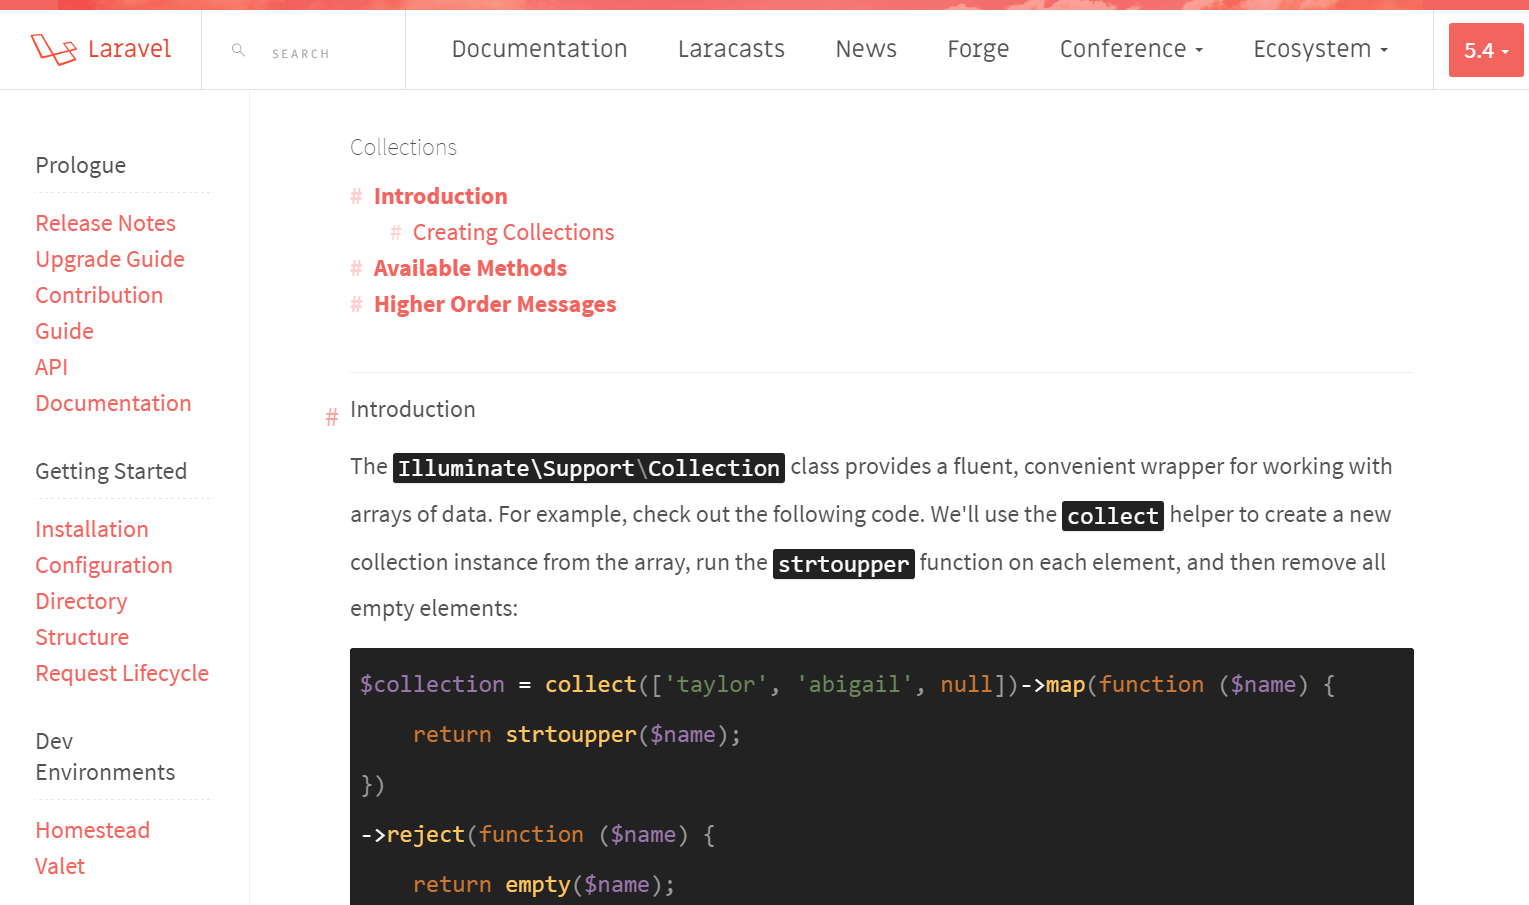
Task: Select Laracasts in the navigation bar
Action: pyautogui.click(x=731, y=48)
